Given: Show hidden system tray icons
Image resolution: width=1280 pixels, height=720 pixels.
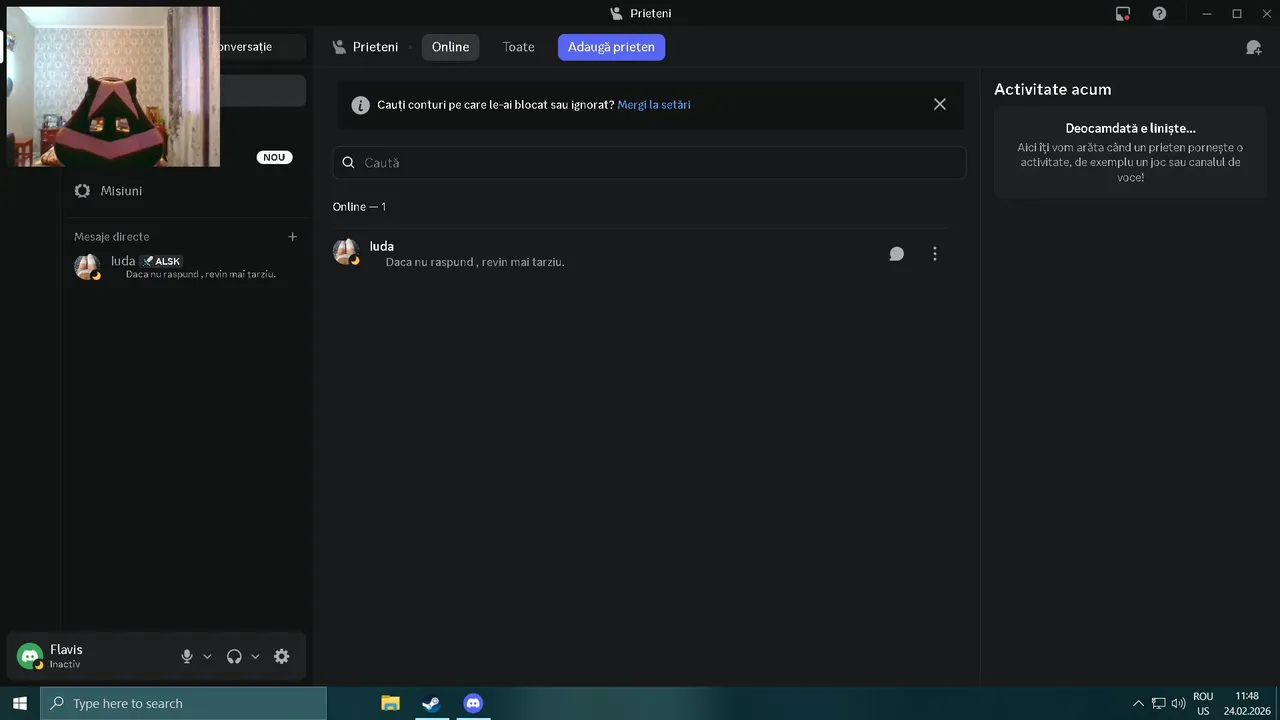Looking at the screenshot, I should coord(1137,704).
